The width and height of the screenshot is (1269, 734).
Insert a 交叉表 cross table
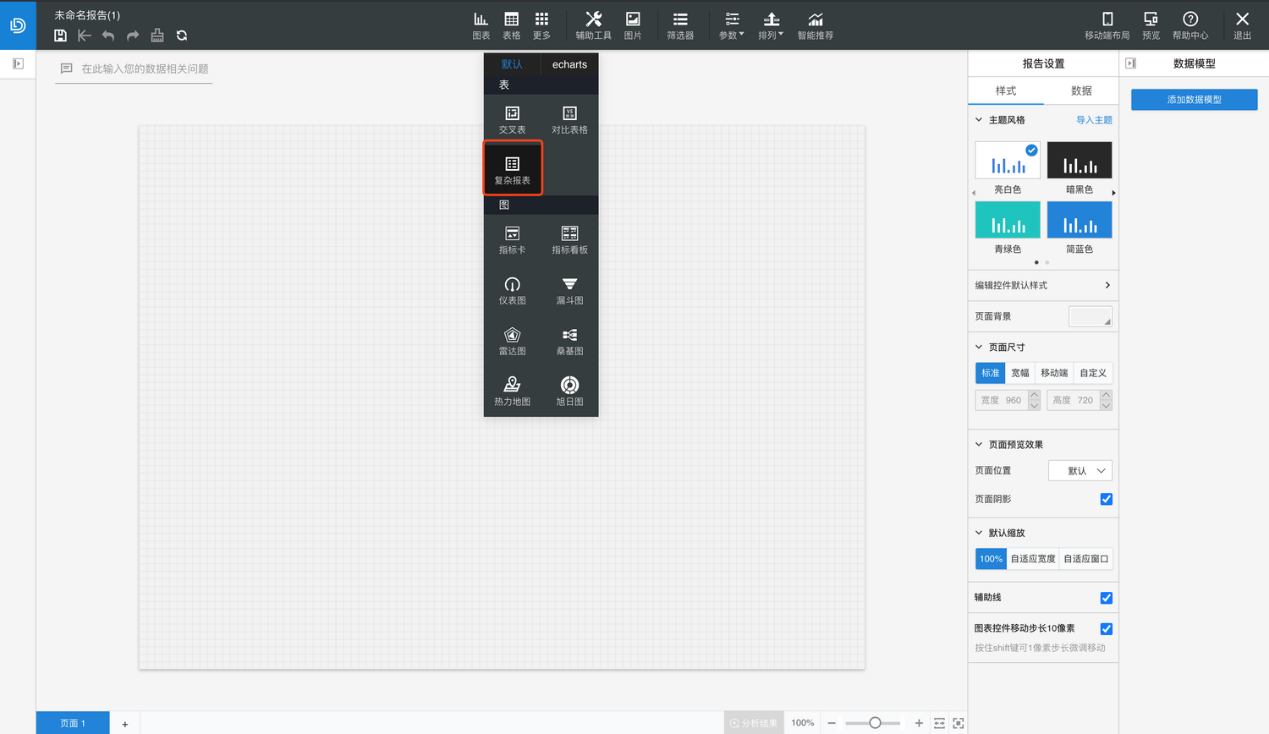pyautogui.click(x=512, y=118)
